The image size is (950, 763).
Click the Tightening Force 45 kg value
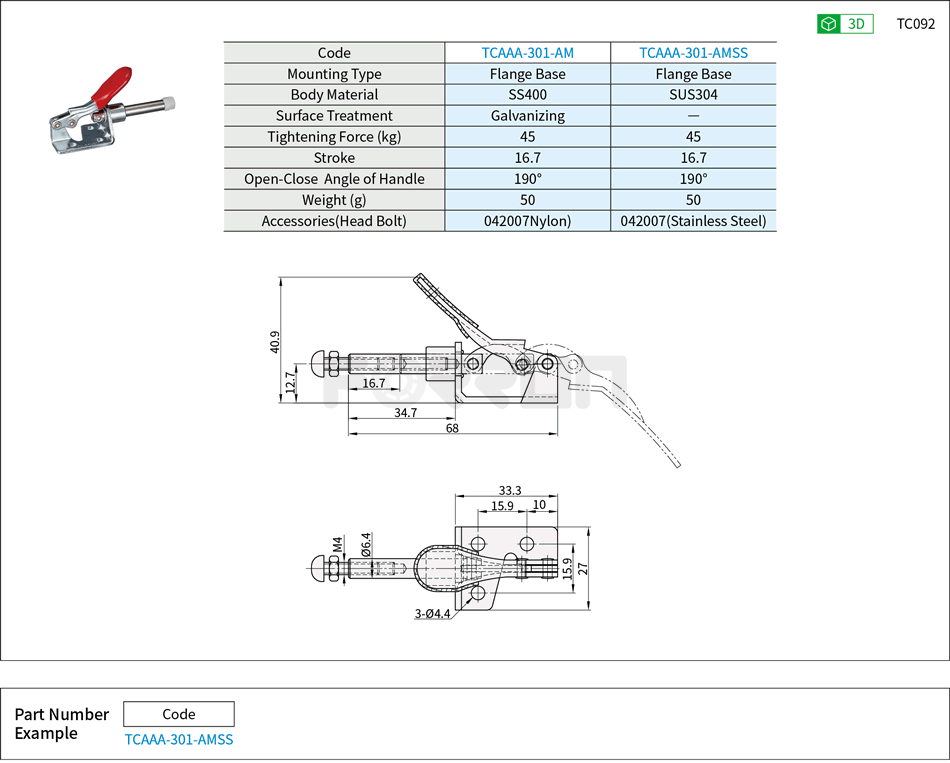point(528,136)
